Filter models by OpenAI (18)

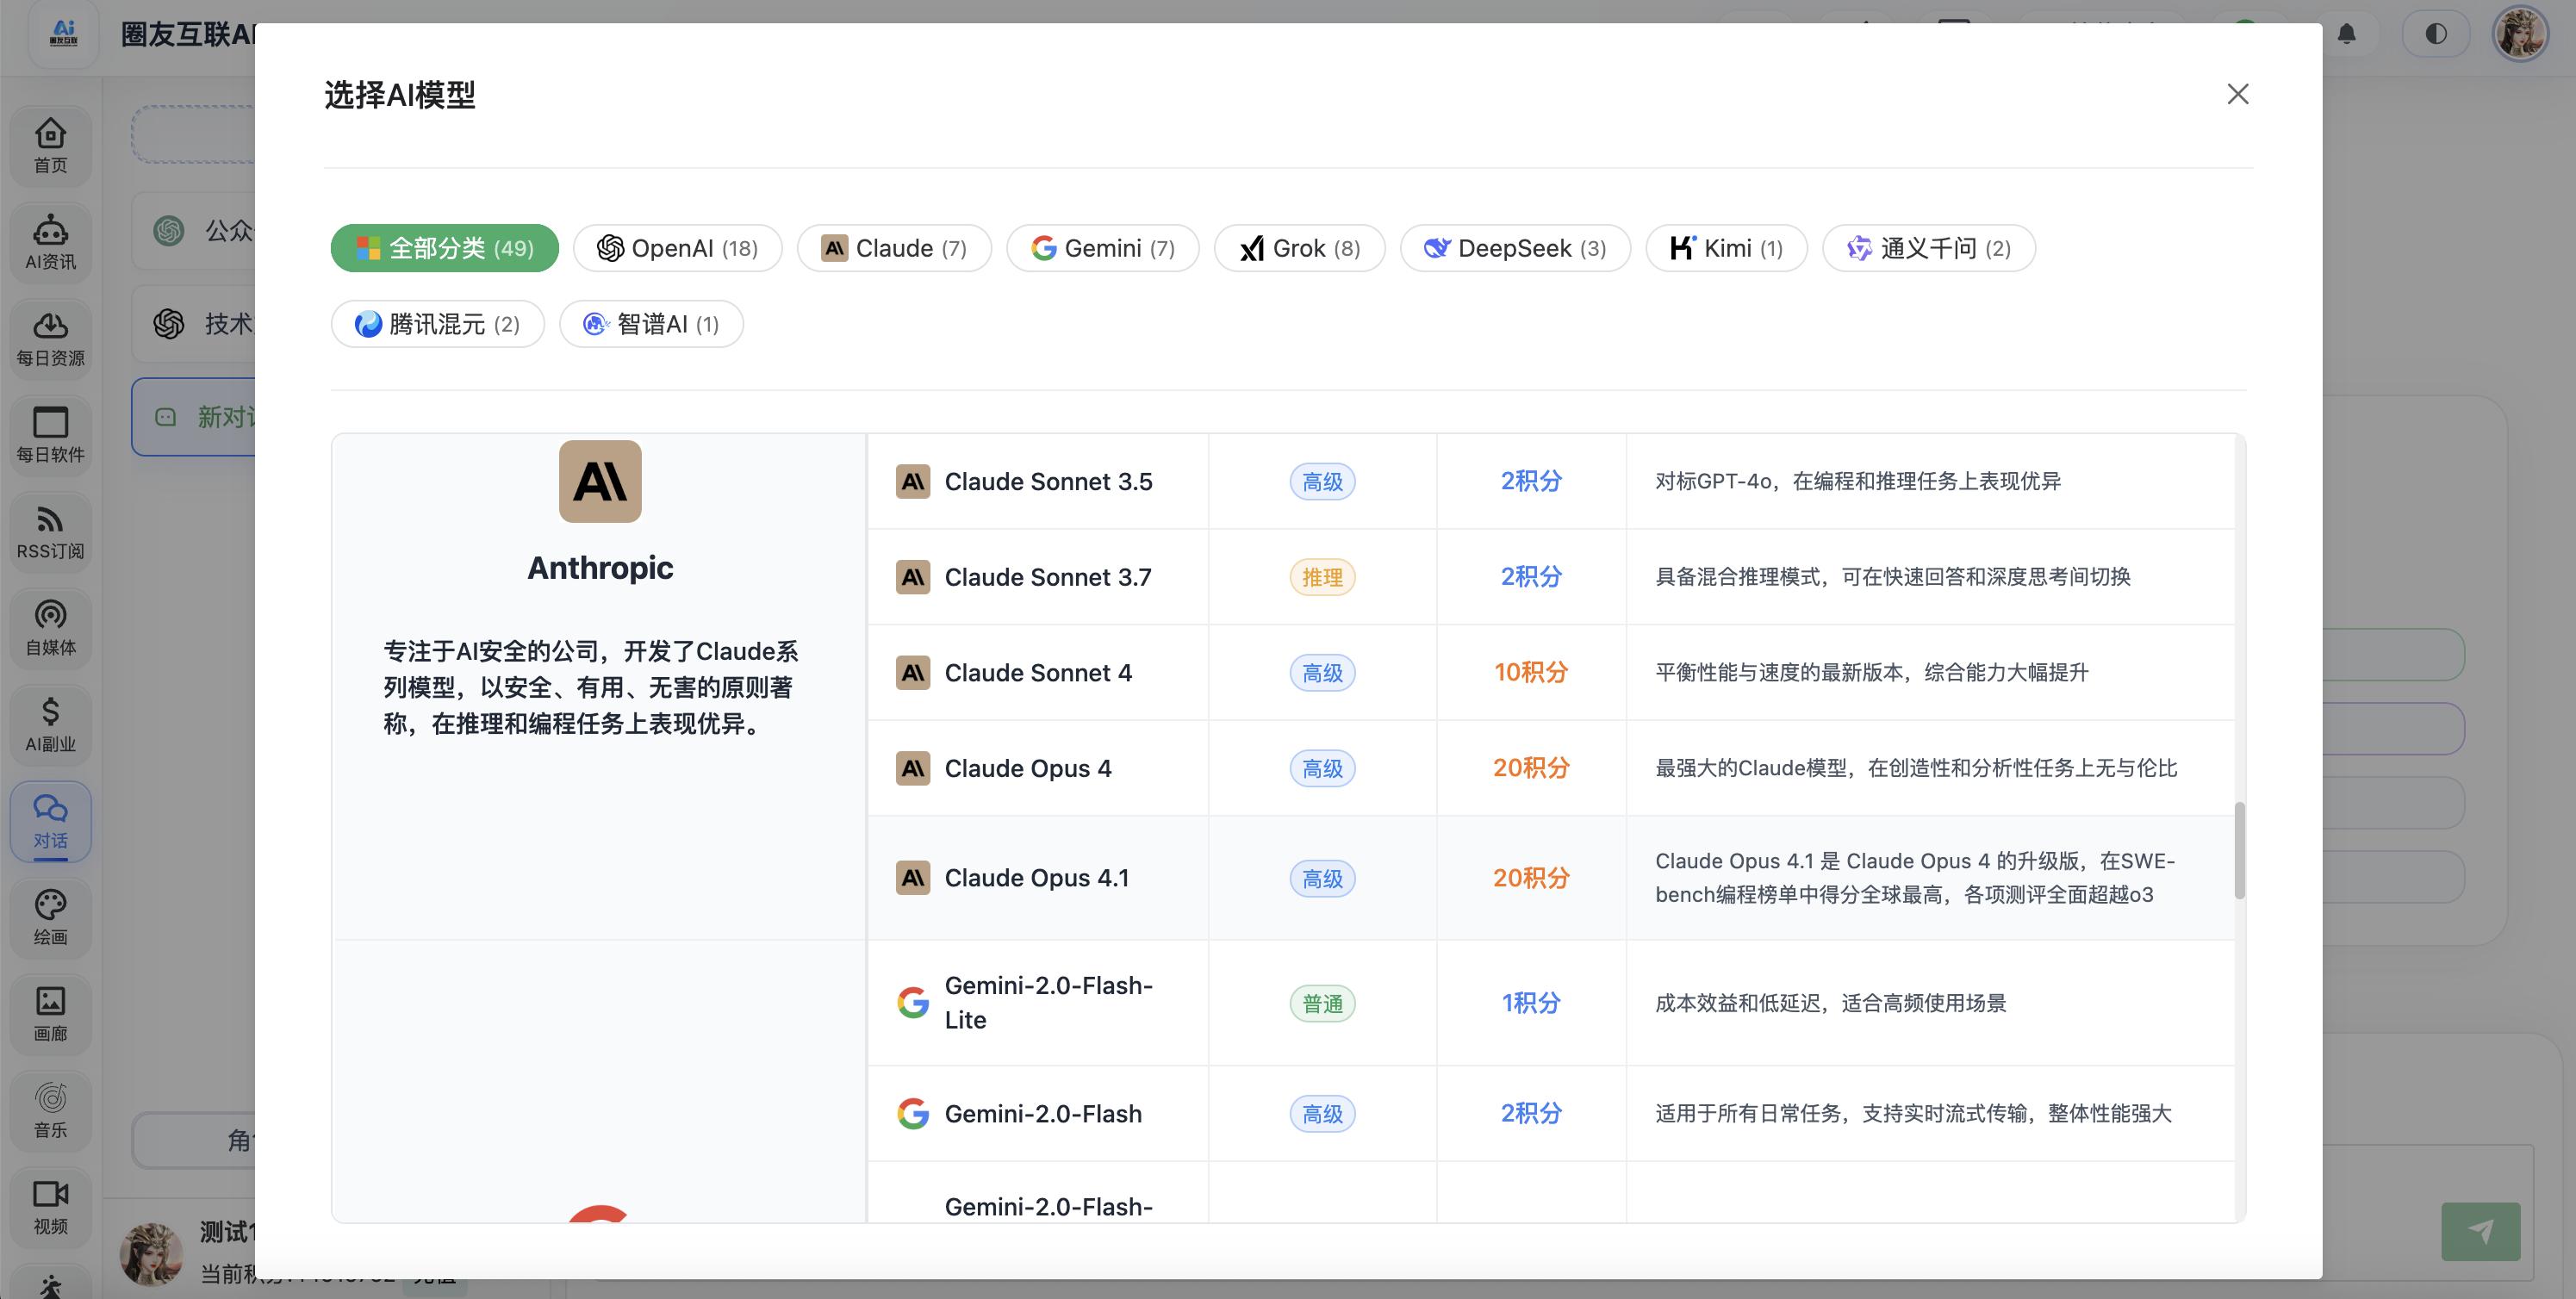[x=678, y=248]
